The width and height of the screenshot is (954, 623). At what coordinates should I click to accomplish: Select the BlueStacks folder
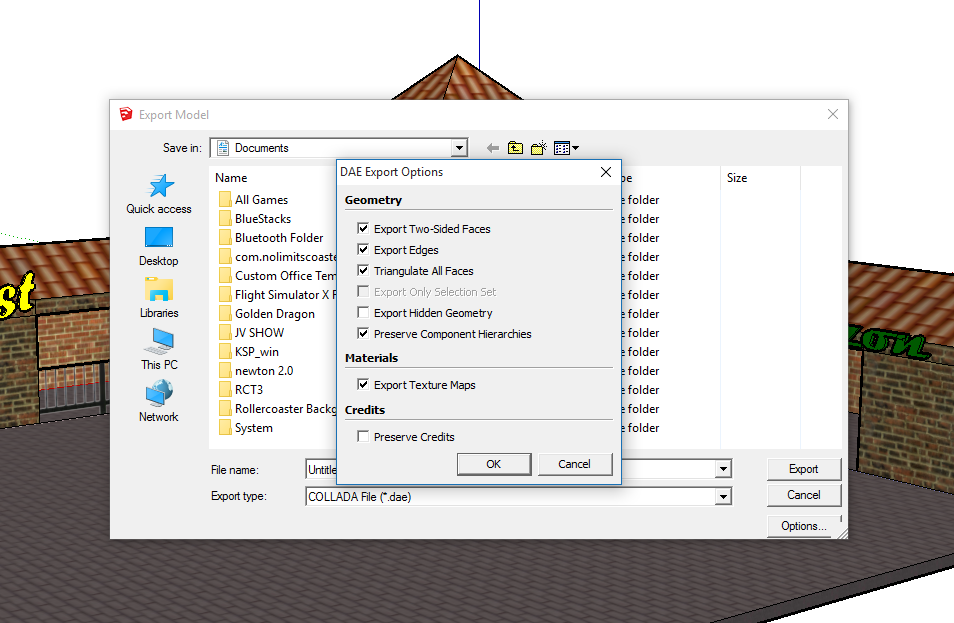click(x=262, y=219)
